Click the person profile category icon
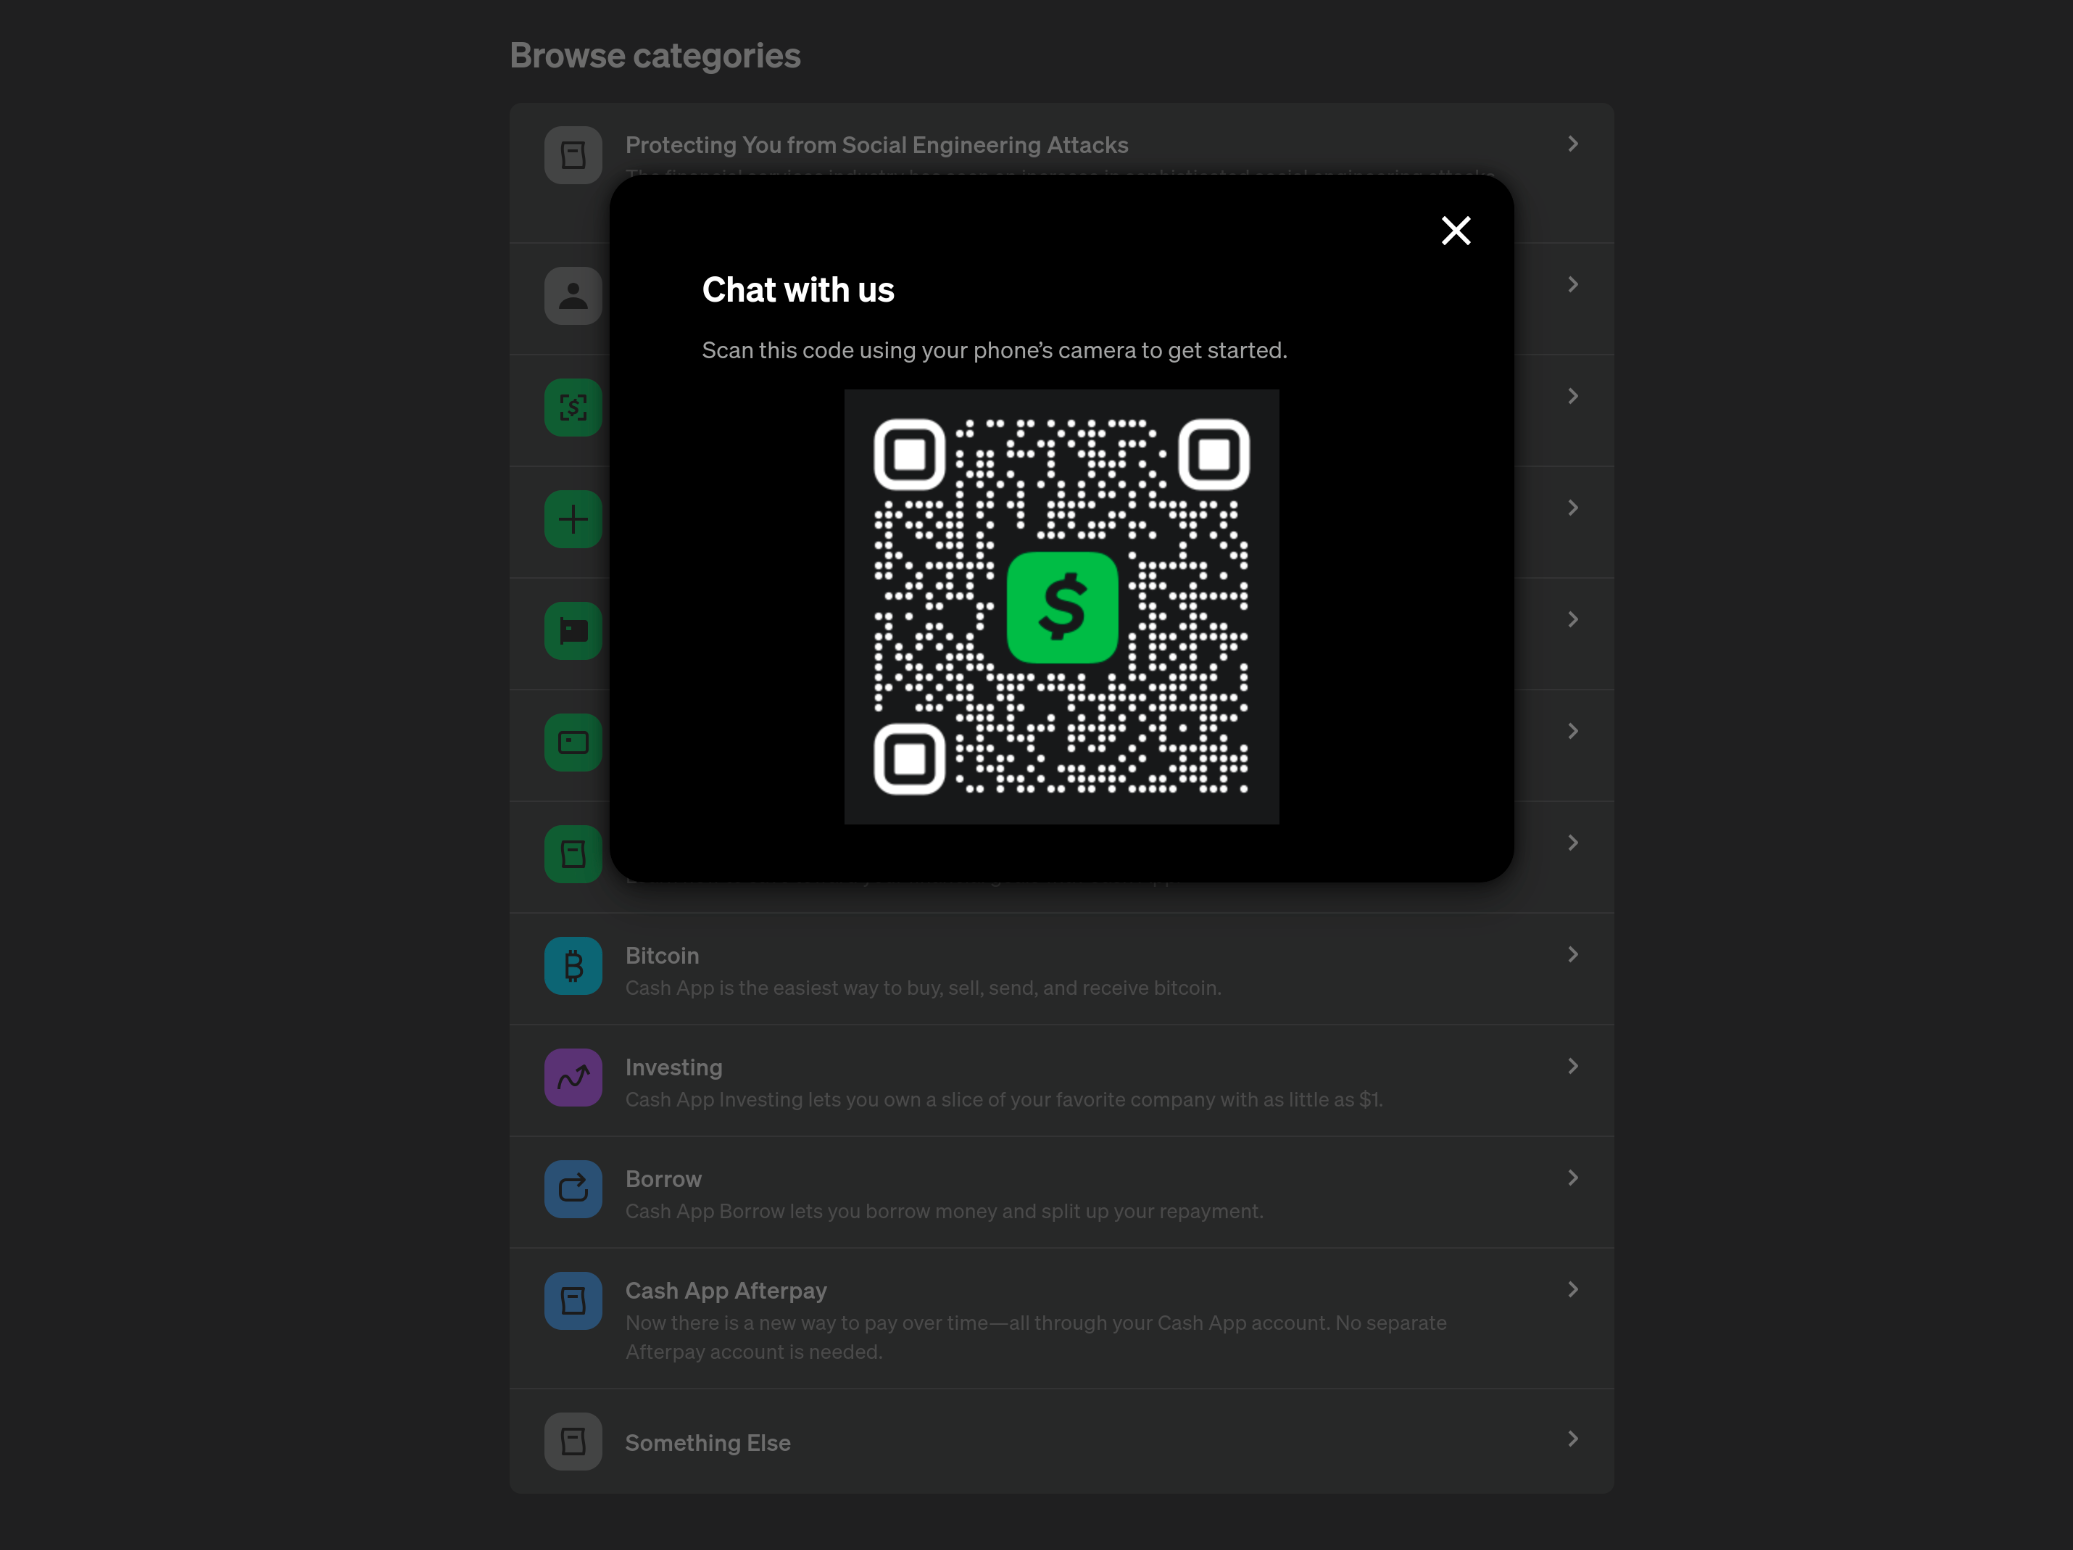The height and width of the screenshot is (1550, 2073). (573, 296)
